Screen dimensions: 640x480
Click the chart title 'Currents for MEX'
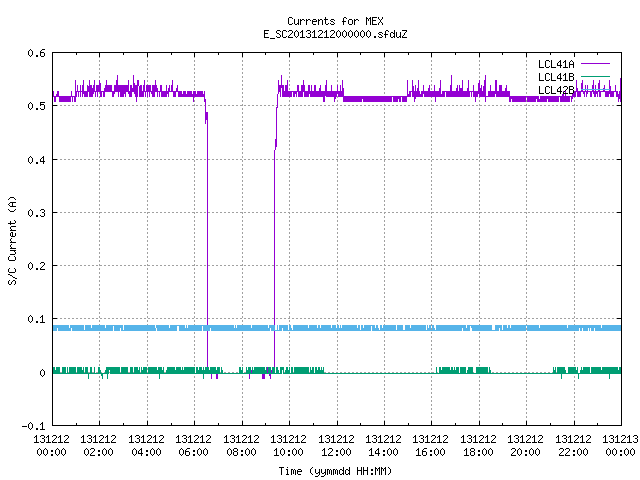pyautogui.click(x=335, y=21)
